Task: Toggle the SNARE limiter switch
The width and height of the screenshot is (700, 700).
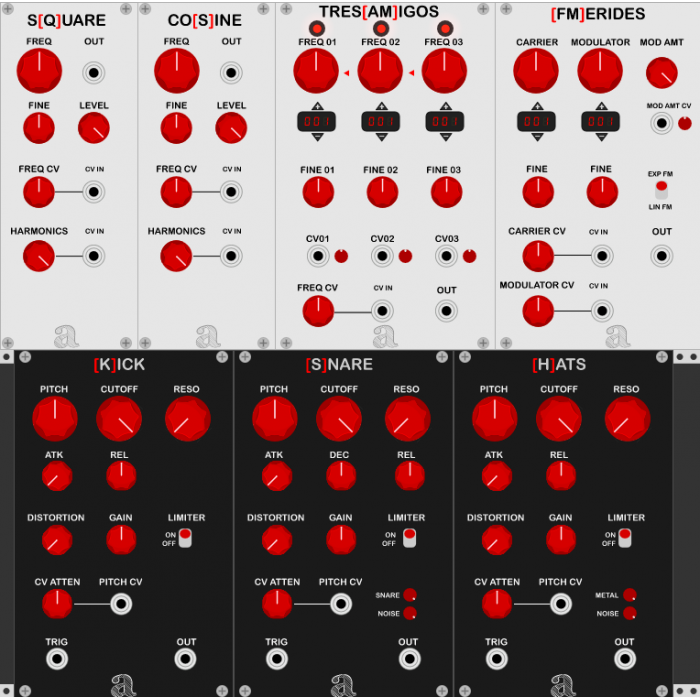Action: click(x=409, y=538)
